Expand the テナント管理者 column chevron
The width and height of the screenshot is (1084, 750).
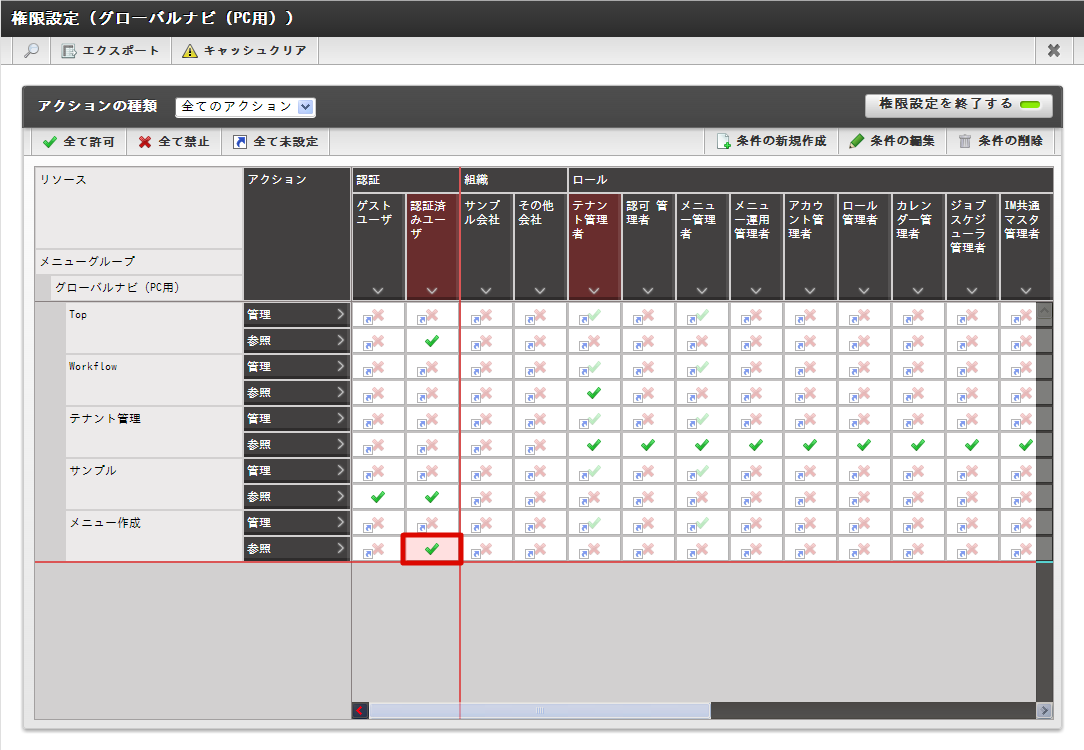[594, 291]
